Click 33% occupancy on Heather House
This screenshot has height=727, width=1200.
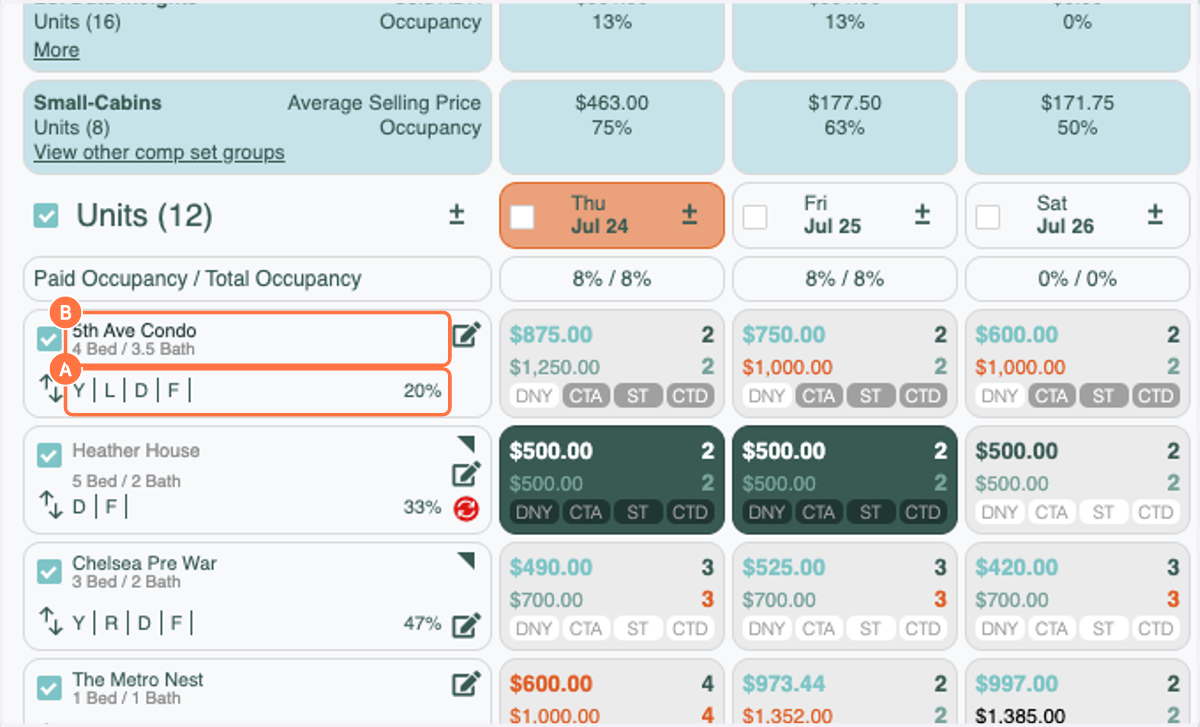[x=422, y=507]
